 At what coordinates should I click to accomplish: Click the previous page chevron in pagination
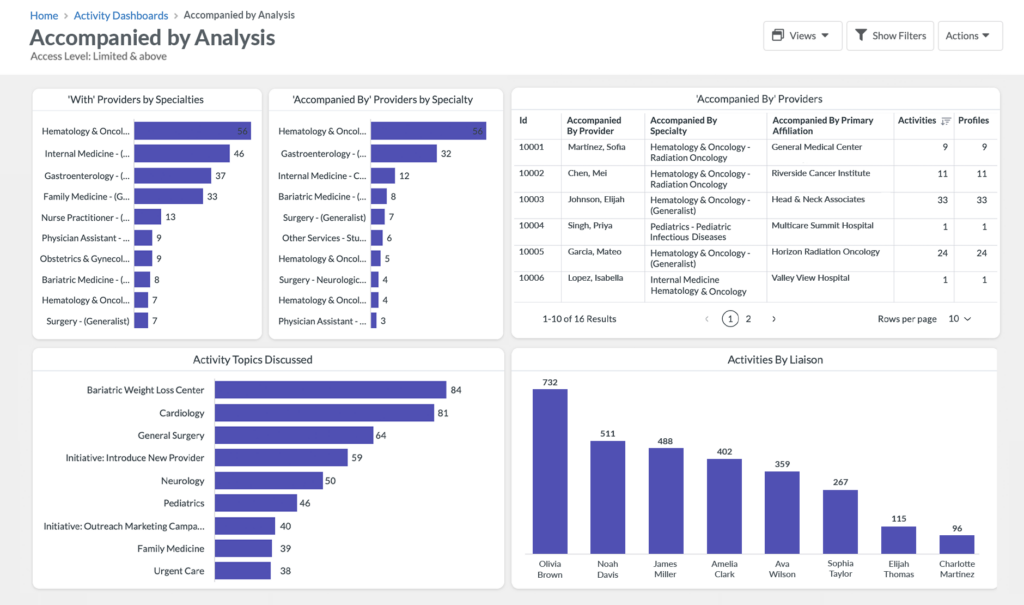tap(706, 317)
